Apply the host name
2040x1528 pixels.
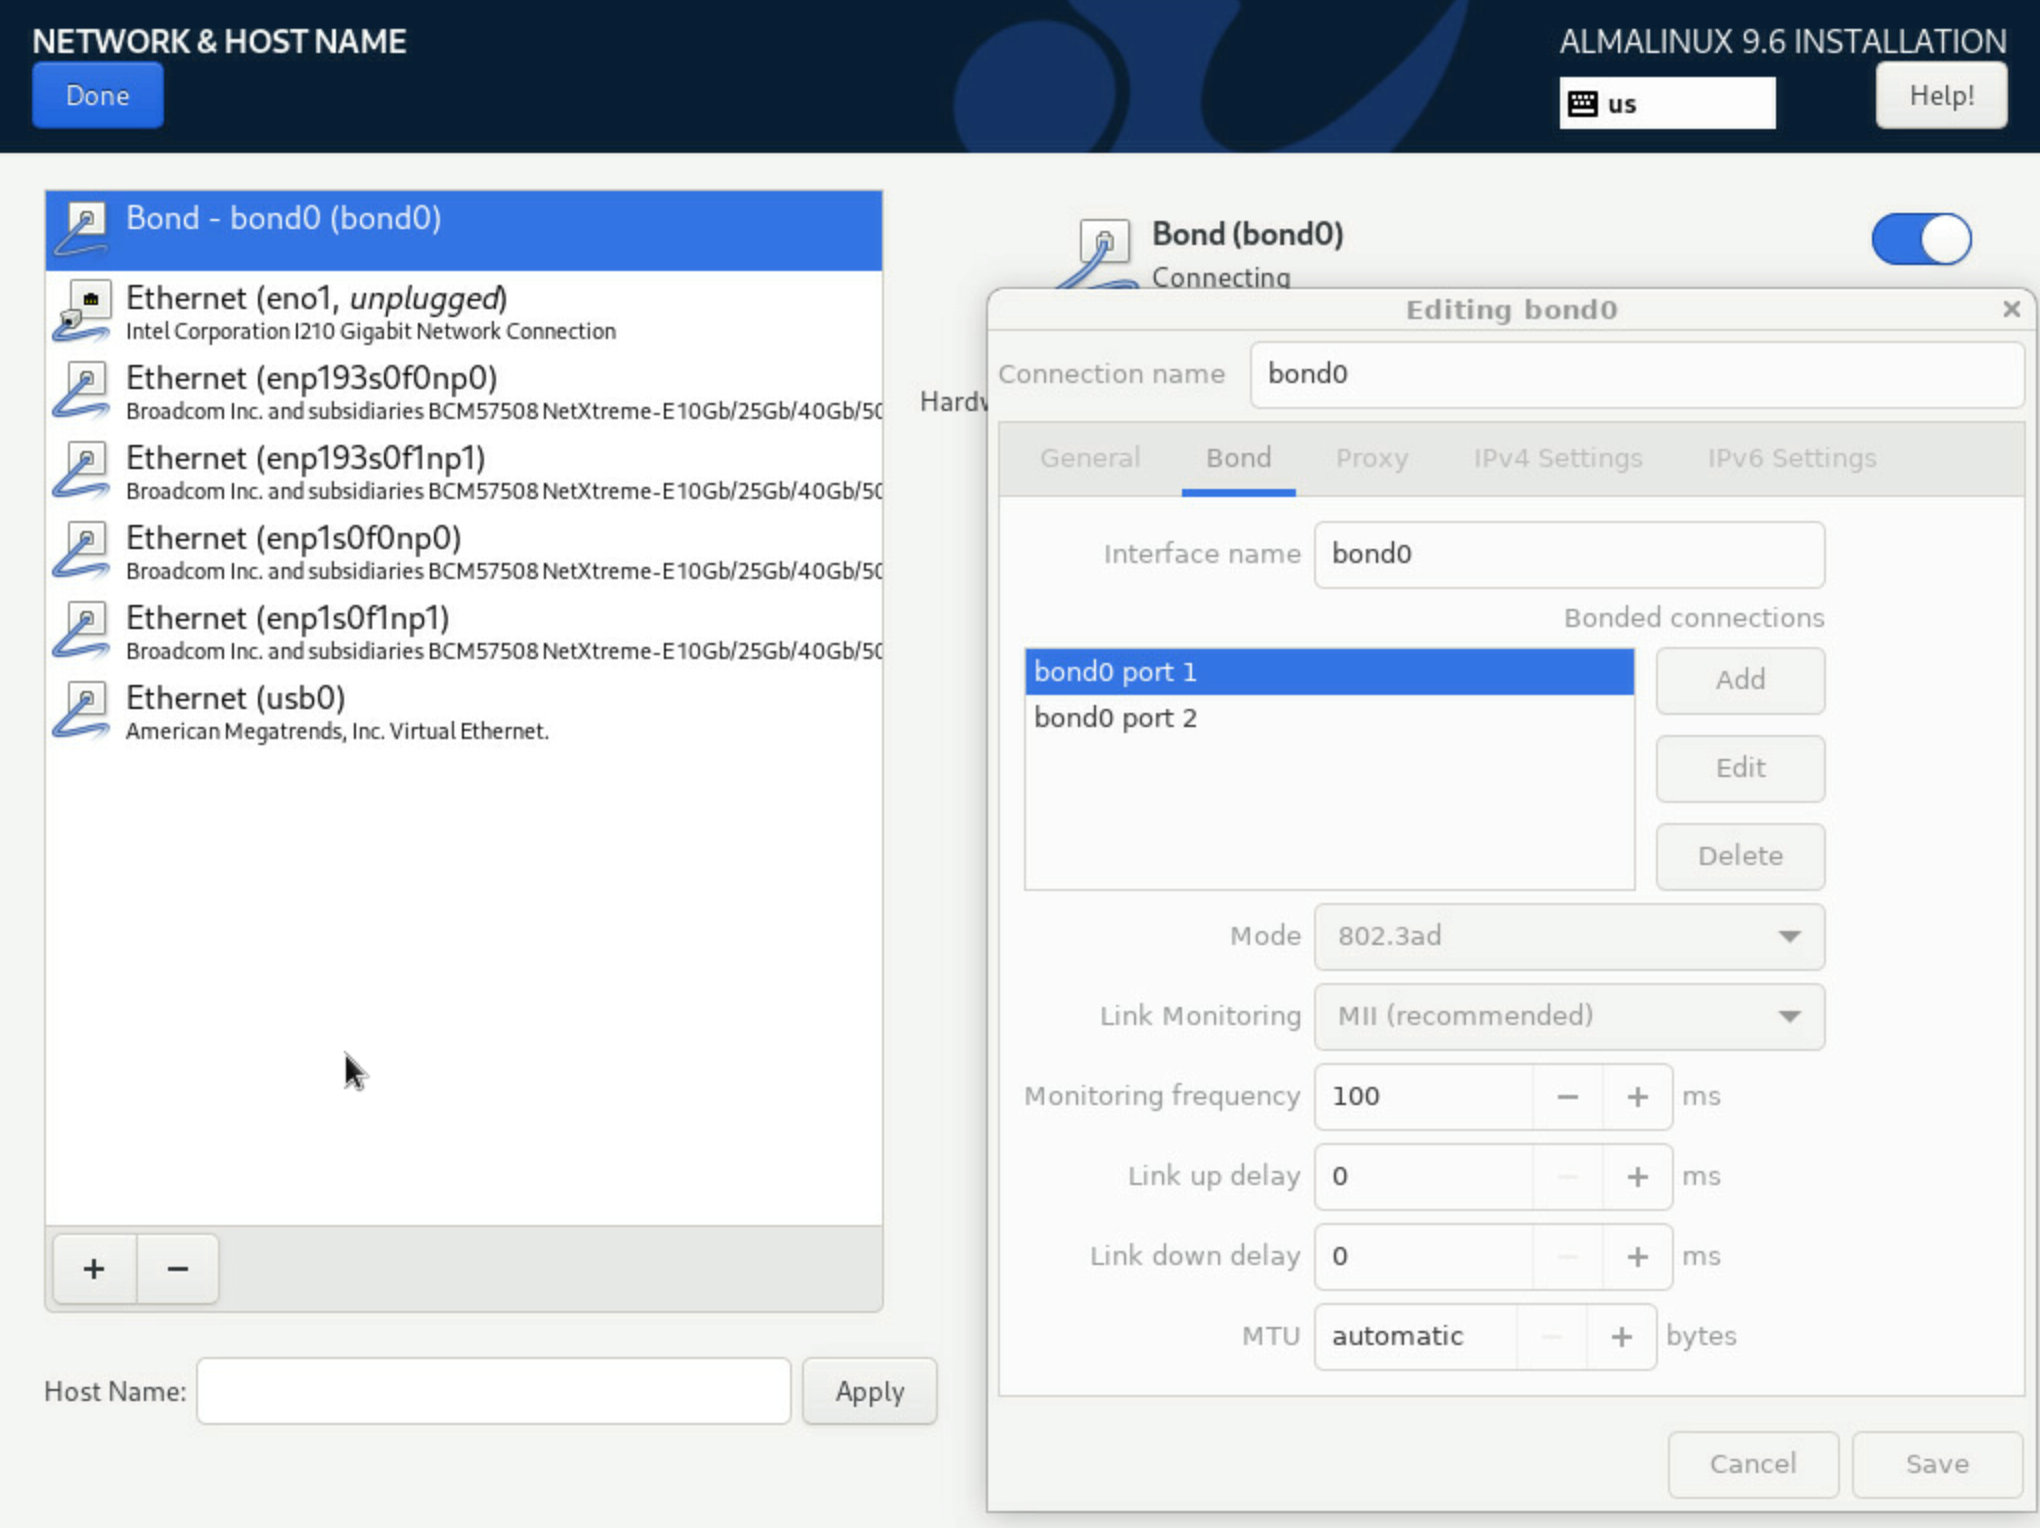[x=870, y=1391]
